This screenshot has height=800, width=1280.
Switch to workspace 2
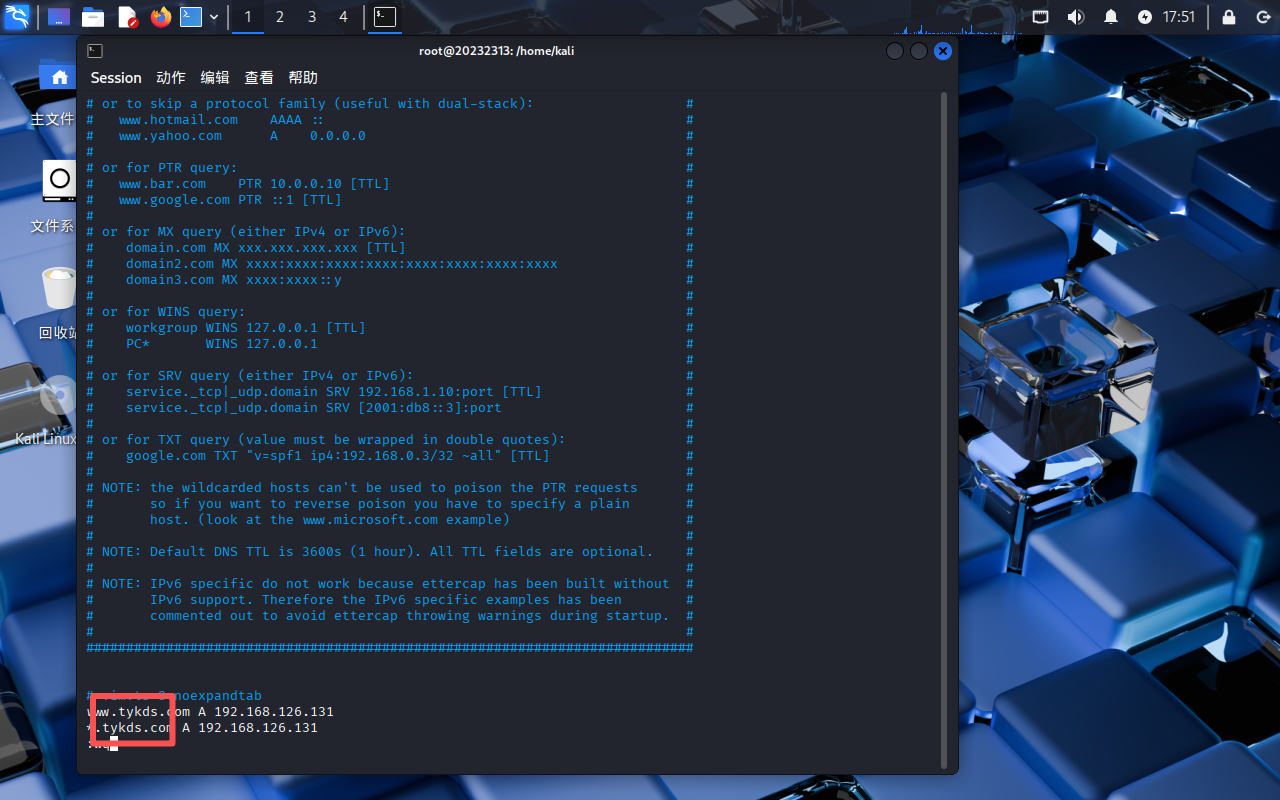tap(280, 17)
